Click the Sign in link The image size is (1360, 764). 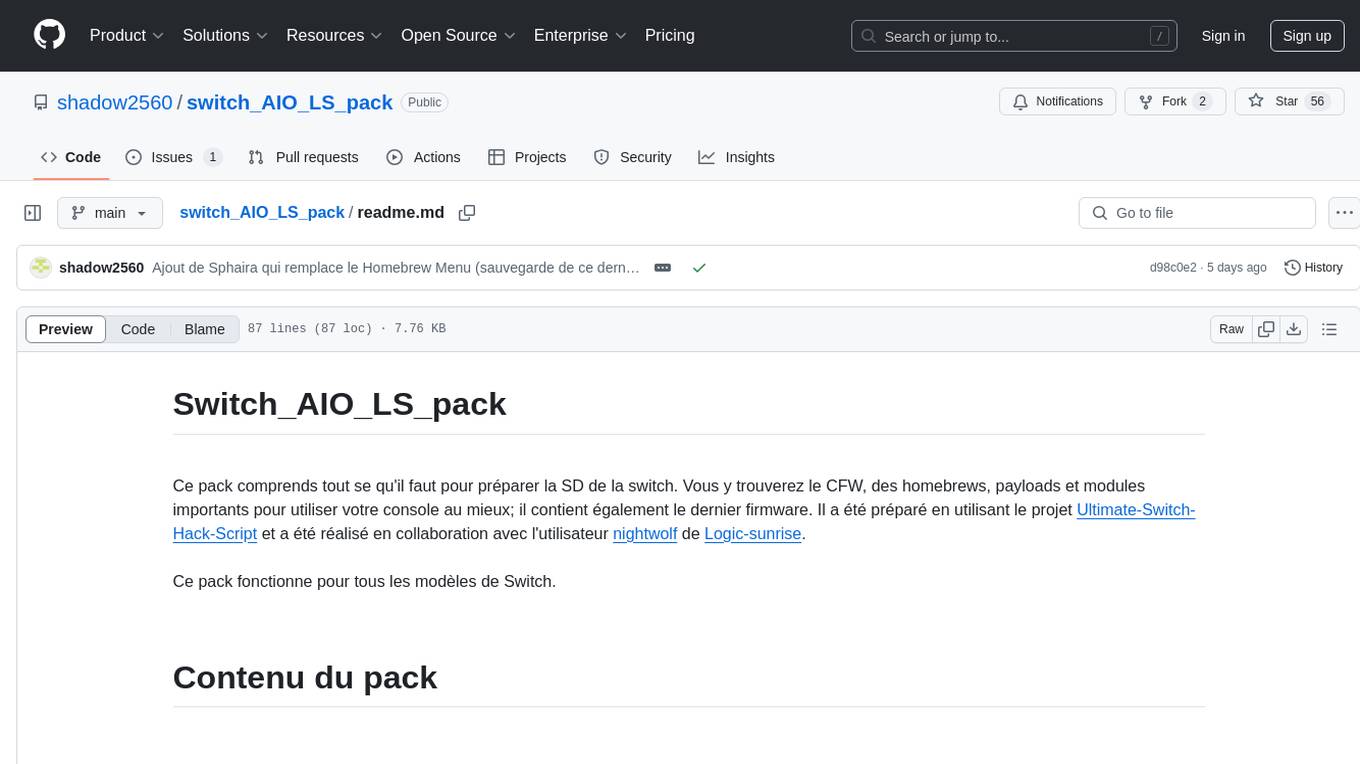[1223, 36]
